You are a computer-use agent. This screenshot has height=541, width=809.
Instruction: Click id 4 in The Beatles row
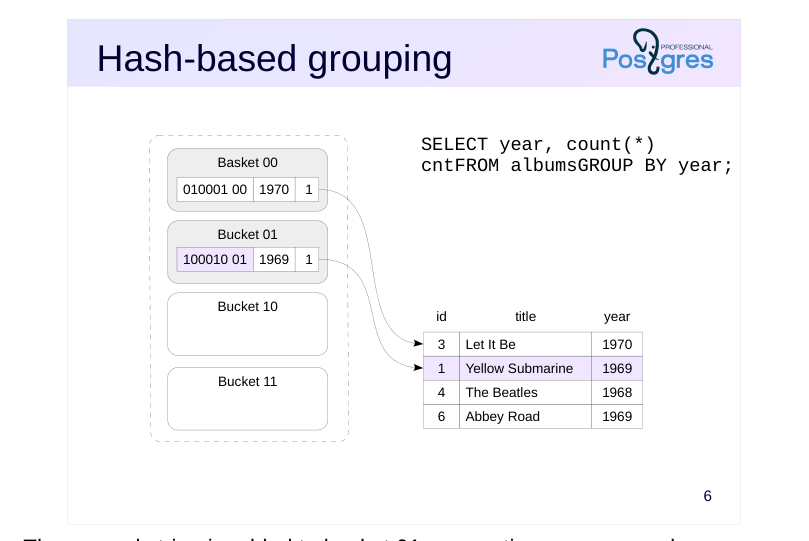(441, 392)
